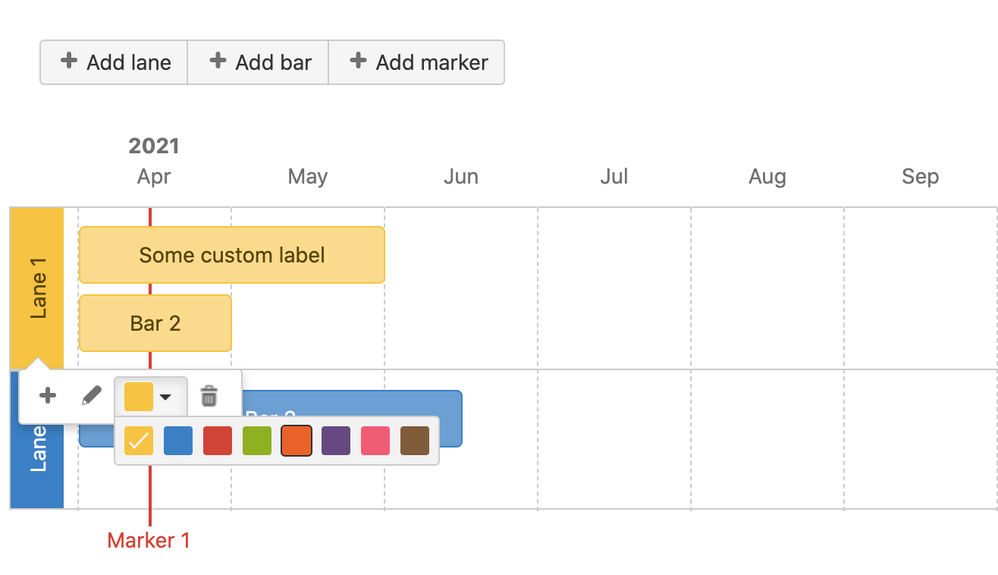This screenshot has width=998, height=575.
Task: Click the plus icon on Add marker
Action: pyautogui.click(x=358, y=60)
